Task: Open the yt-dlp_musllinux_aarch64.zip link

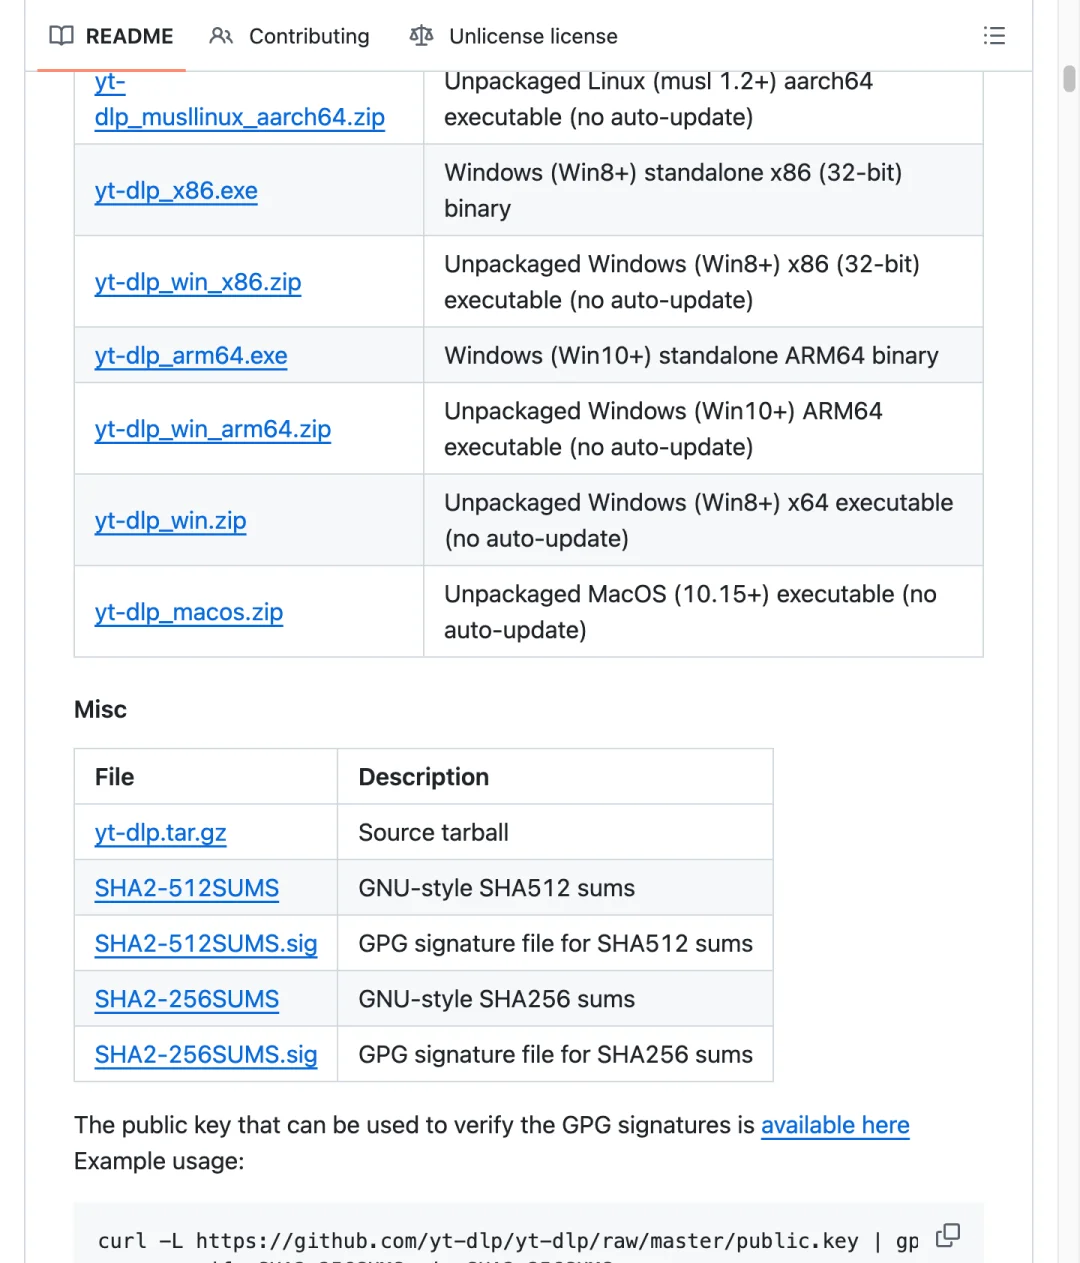Action: click(x=239, y=117)
